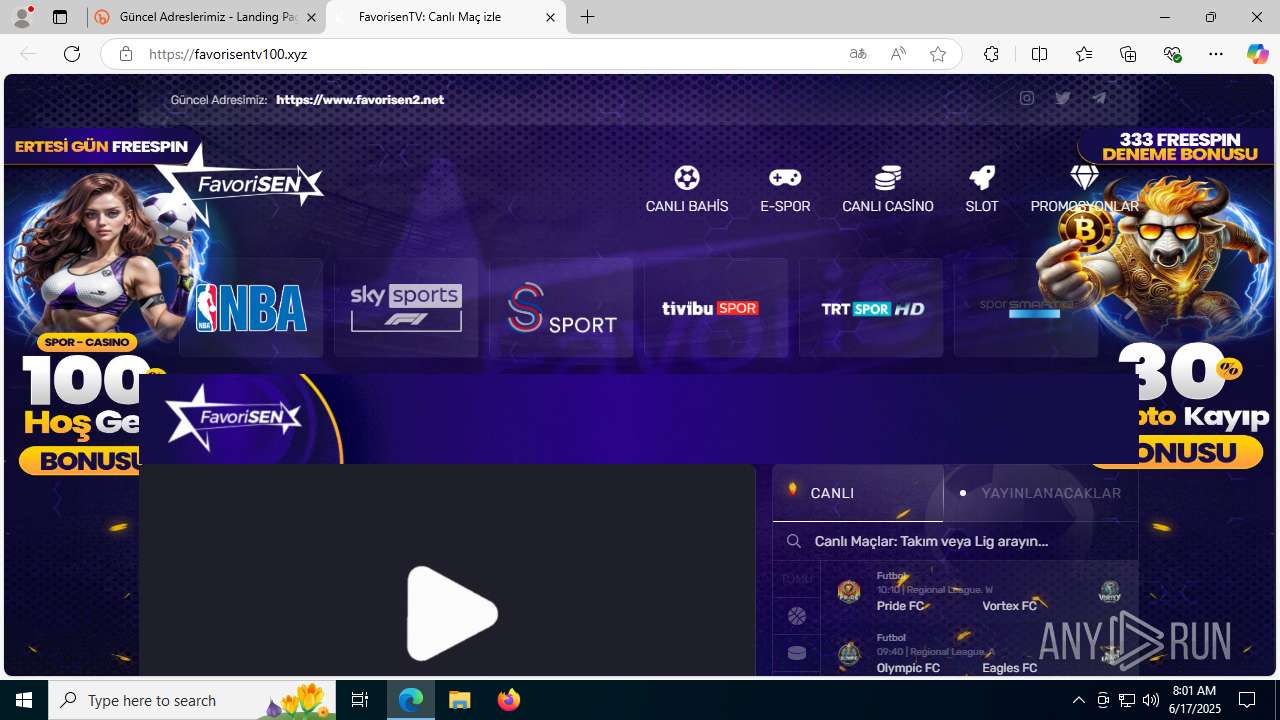
Task: Open the Collections toolbar icon
Action: (x=1128, y=54)
